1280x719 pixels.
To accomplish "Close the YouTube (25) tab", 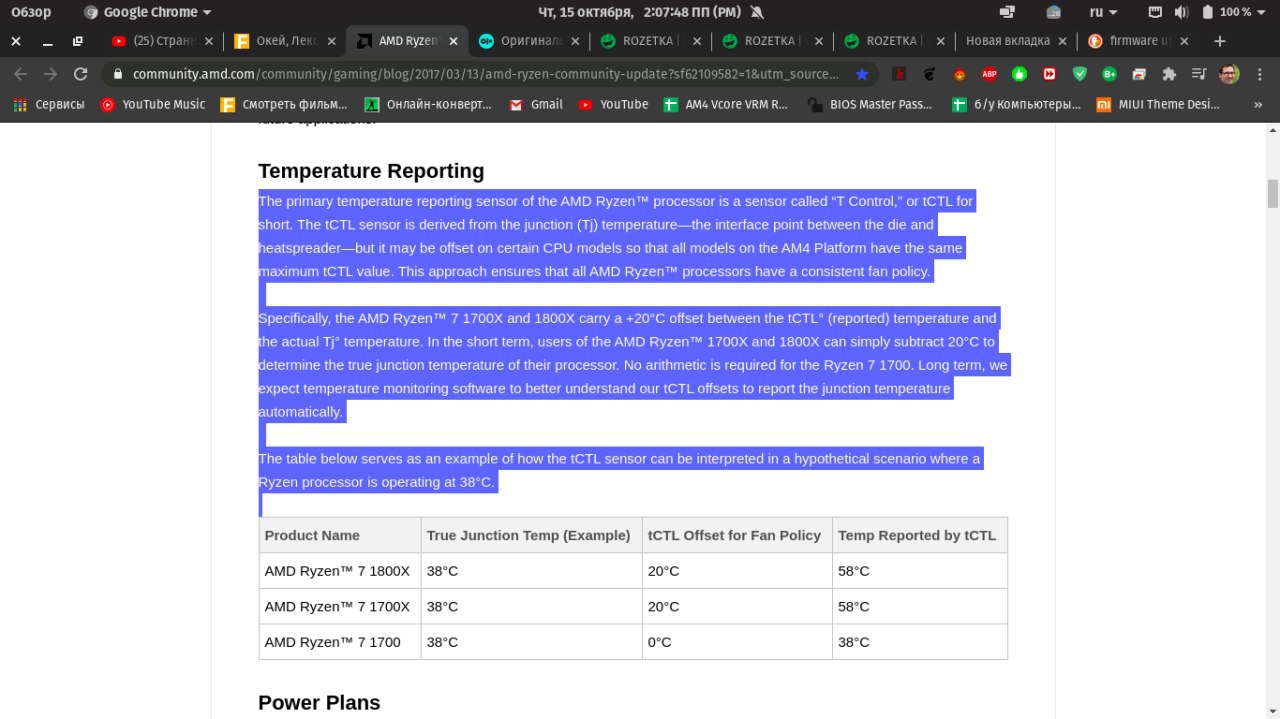I will [209, 41].
